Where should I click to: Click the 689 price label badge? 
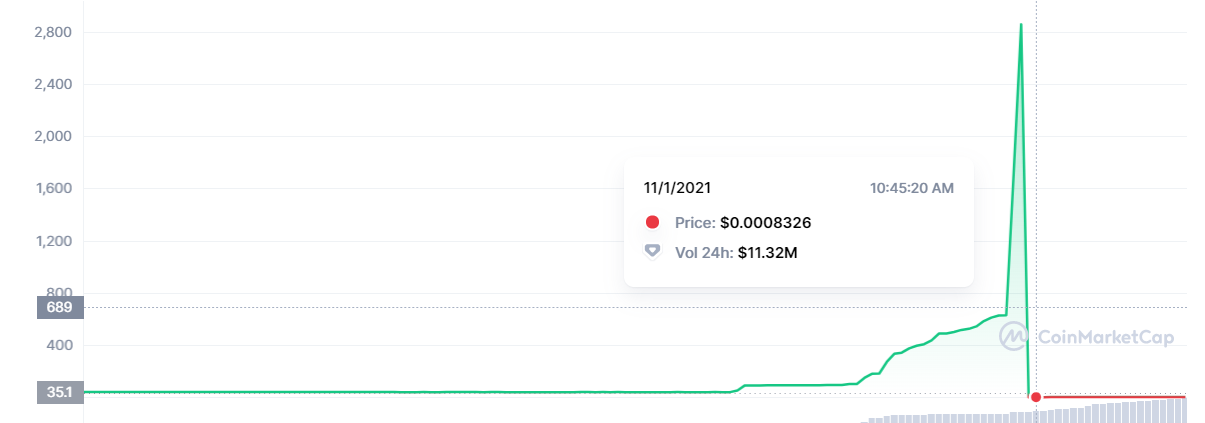pyautogui.click(x=60, y=307)
